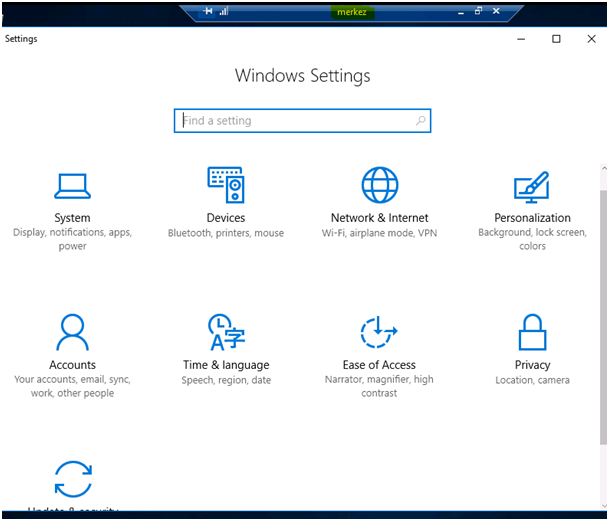Click the Devices label

coord(226,218)
